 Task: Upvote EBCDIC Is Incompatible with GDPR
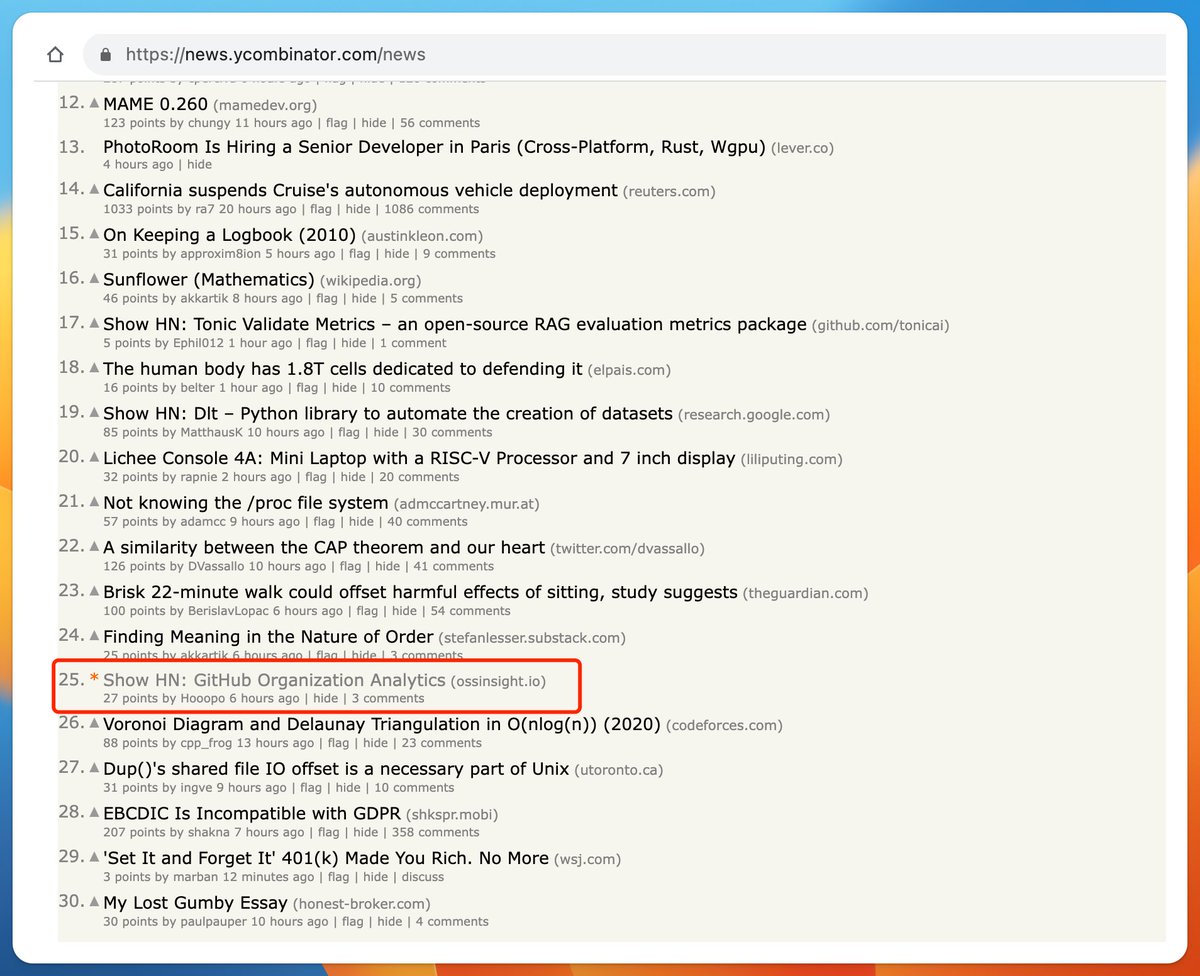(x=94, y=812)
